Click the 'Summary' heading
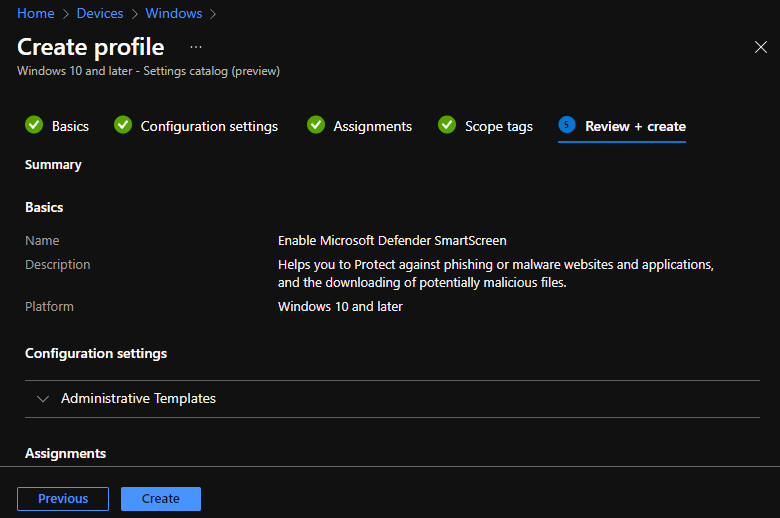 pyautogui.click(x=53, y=165)
